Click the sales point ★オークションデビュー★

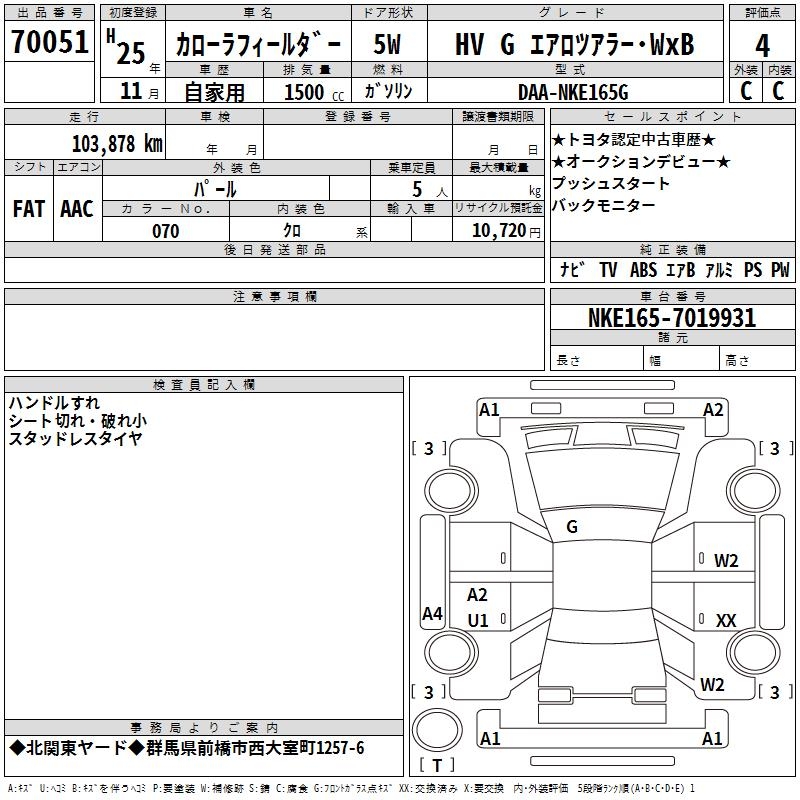pyautogui.click(x=641, y=162)
